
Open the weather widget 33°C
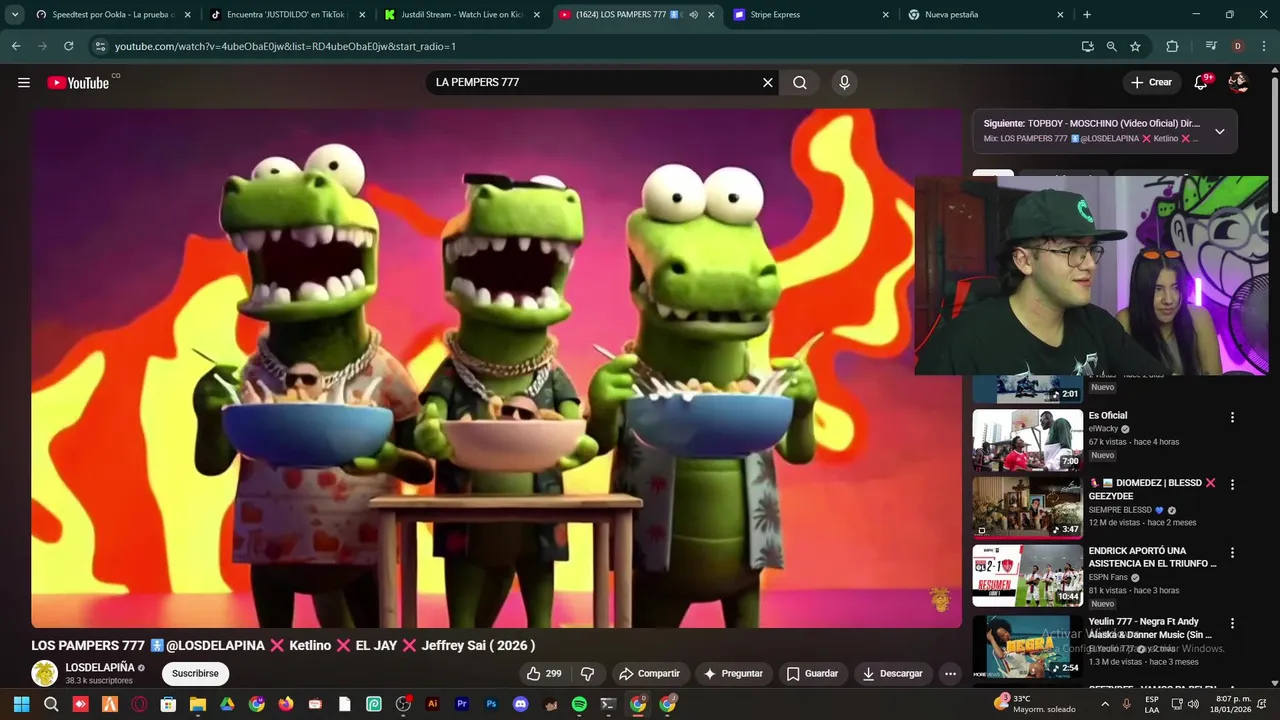pyautogui.click(x=1035, y=704)
